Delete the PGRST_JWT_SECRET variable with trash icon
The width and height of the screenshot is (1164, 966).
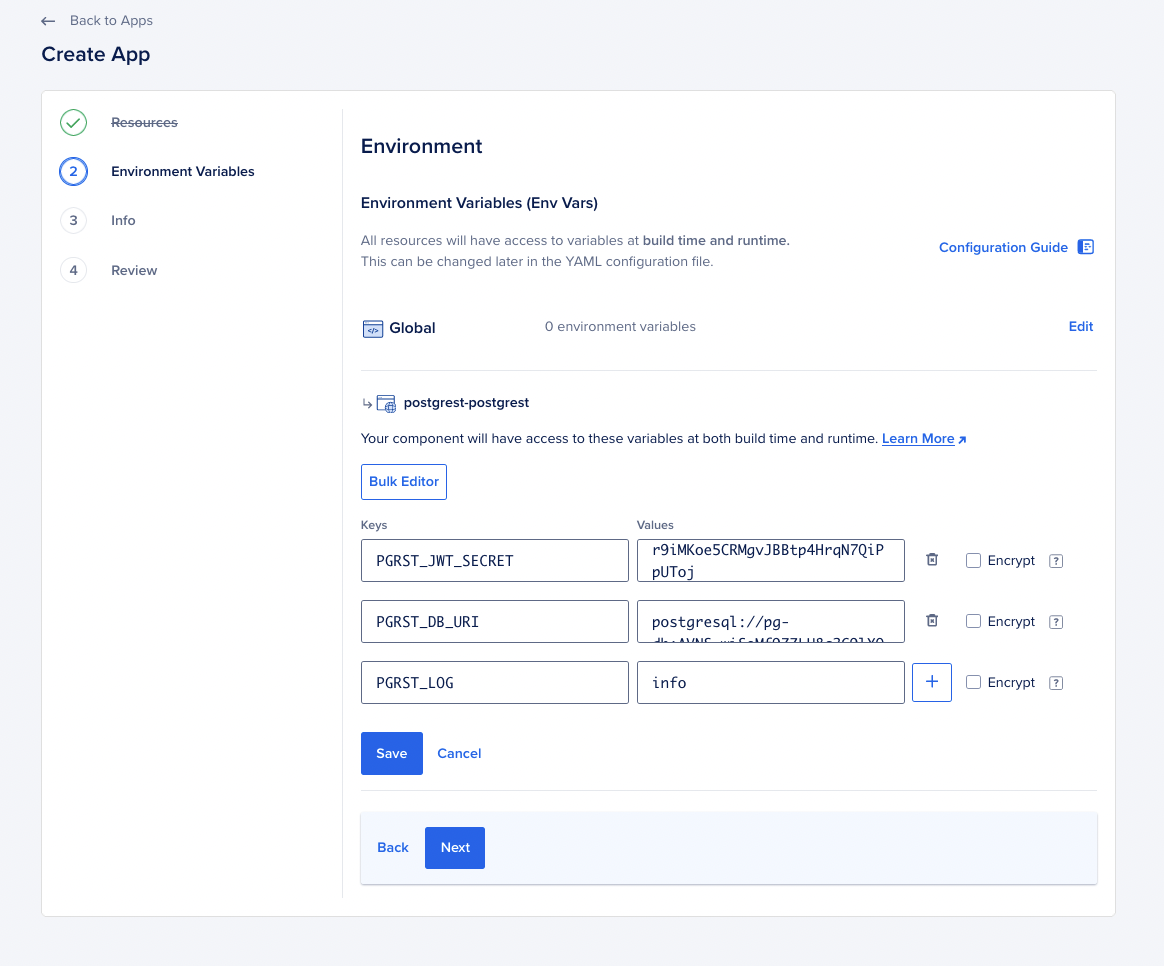(932, 560)
